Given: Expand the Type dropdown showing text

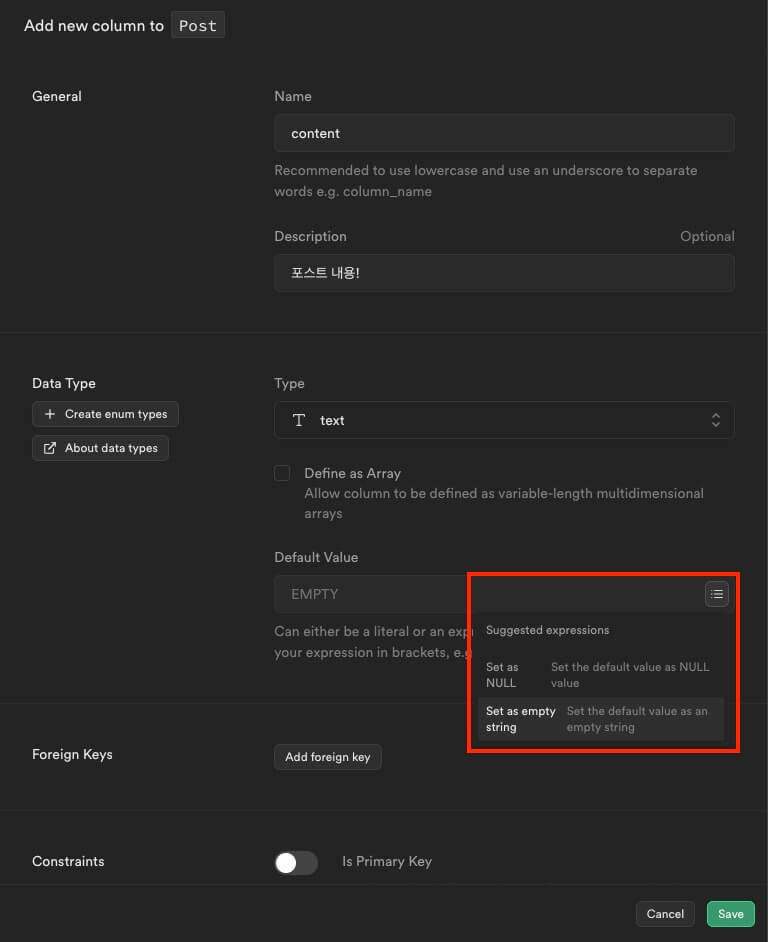Looking at the screenshot, I should coord(504,421).
